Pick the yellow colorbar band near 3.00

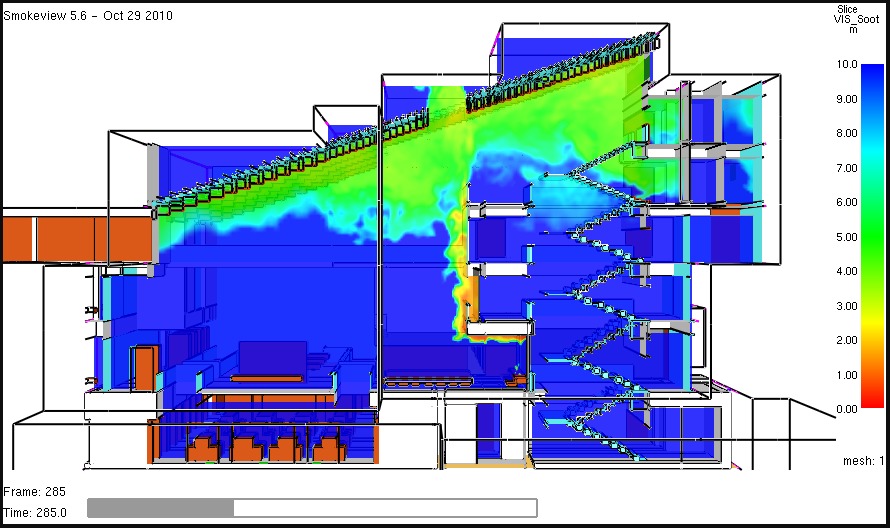872,306
